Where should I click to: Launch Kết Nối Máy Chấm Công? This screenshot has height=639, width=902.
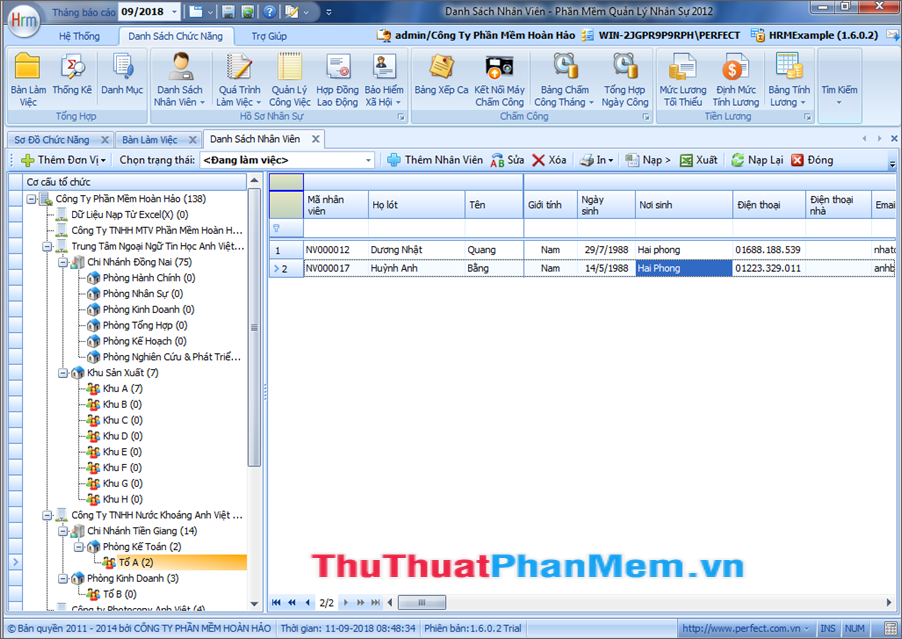[x=500, y=85]
